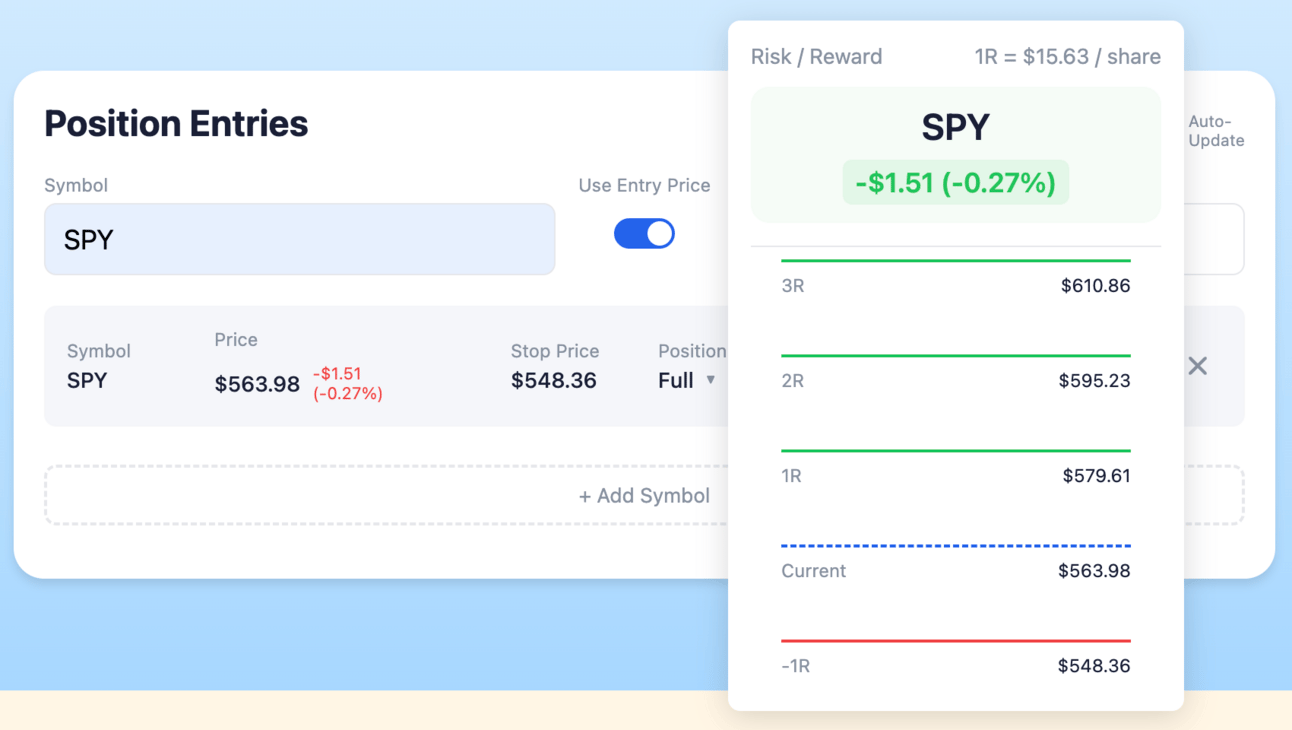The image size is (1292, 730).
Task: Select the Full position size value
Action: [676, 380]
